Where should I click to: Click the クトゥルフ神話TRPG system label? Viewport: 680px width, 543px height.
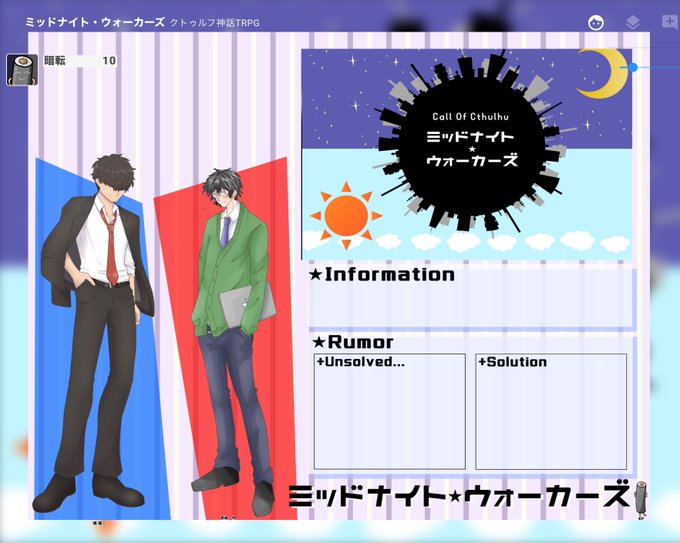[215, 23]
